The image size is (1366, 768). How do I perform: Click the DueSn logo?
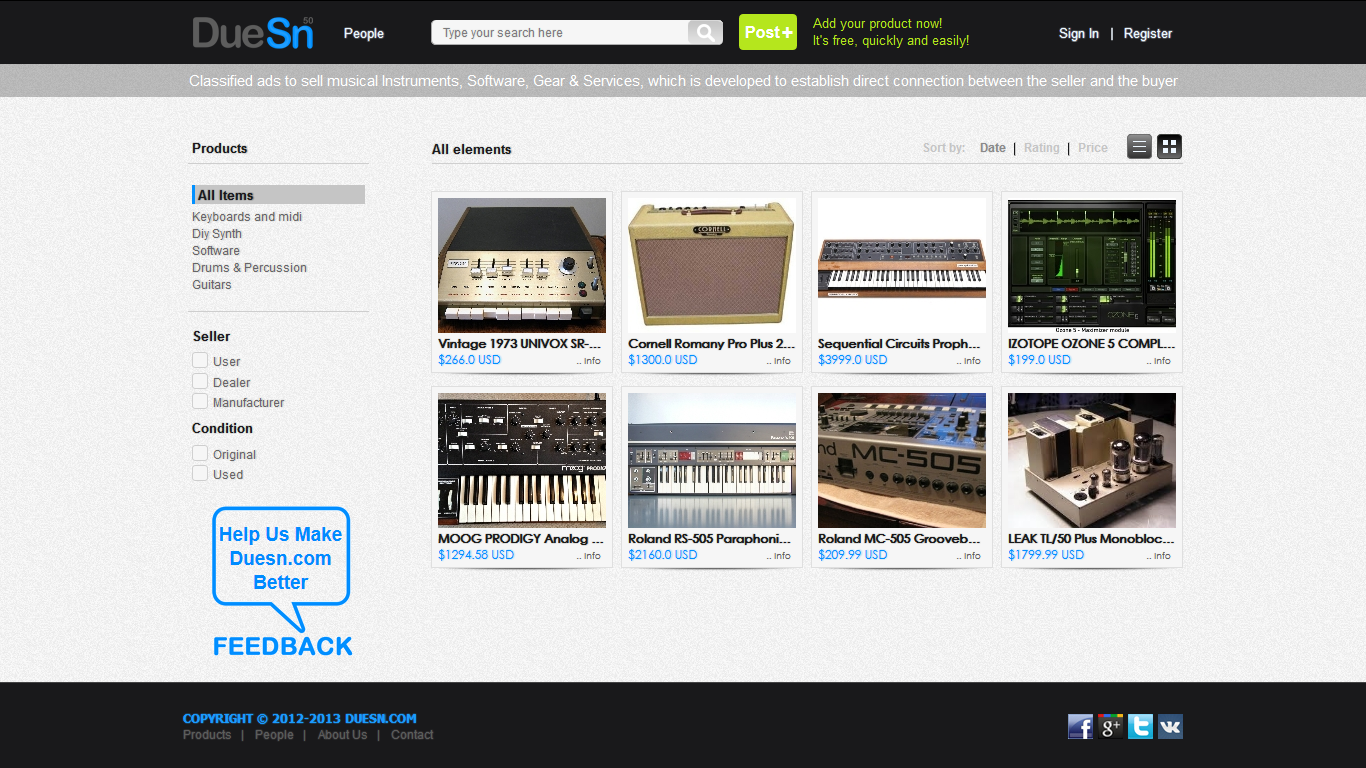coord(253,32)
